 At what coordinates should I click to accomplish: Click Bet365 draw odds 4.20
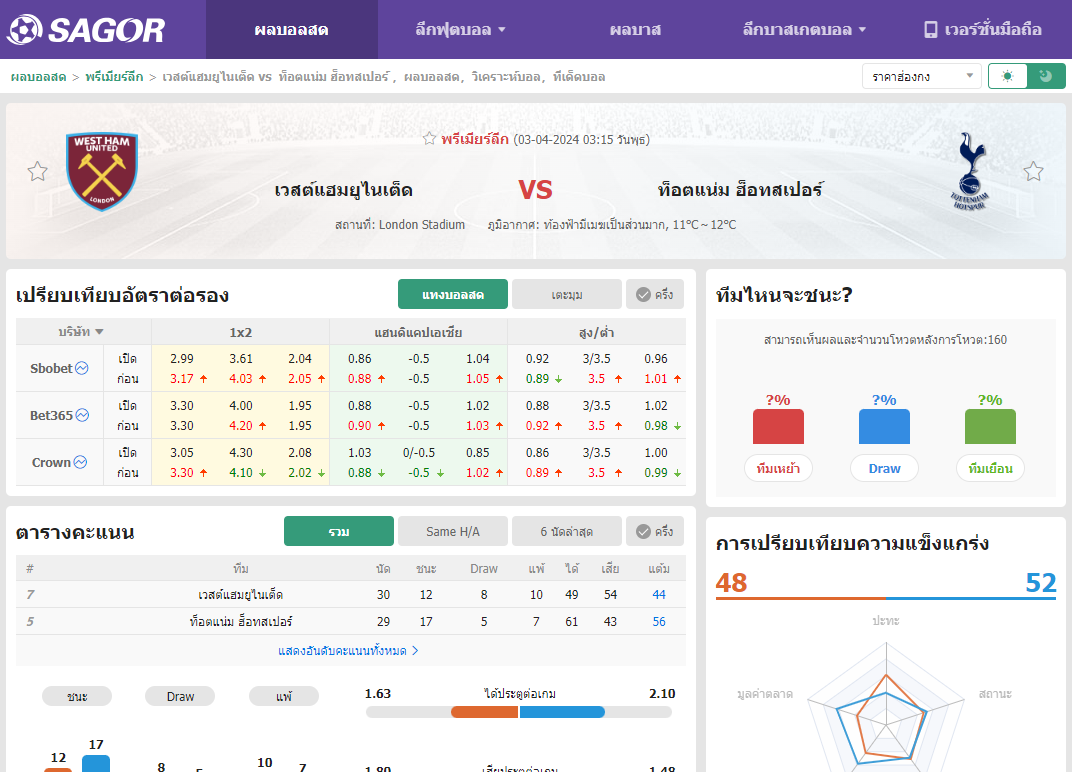(x=241, y=425)
